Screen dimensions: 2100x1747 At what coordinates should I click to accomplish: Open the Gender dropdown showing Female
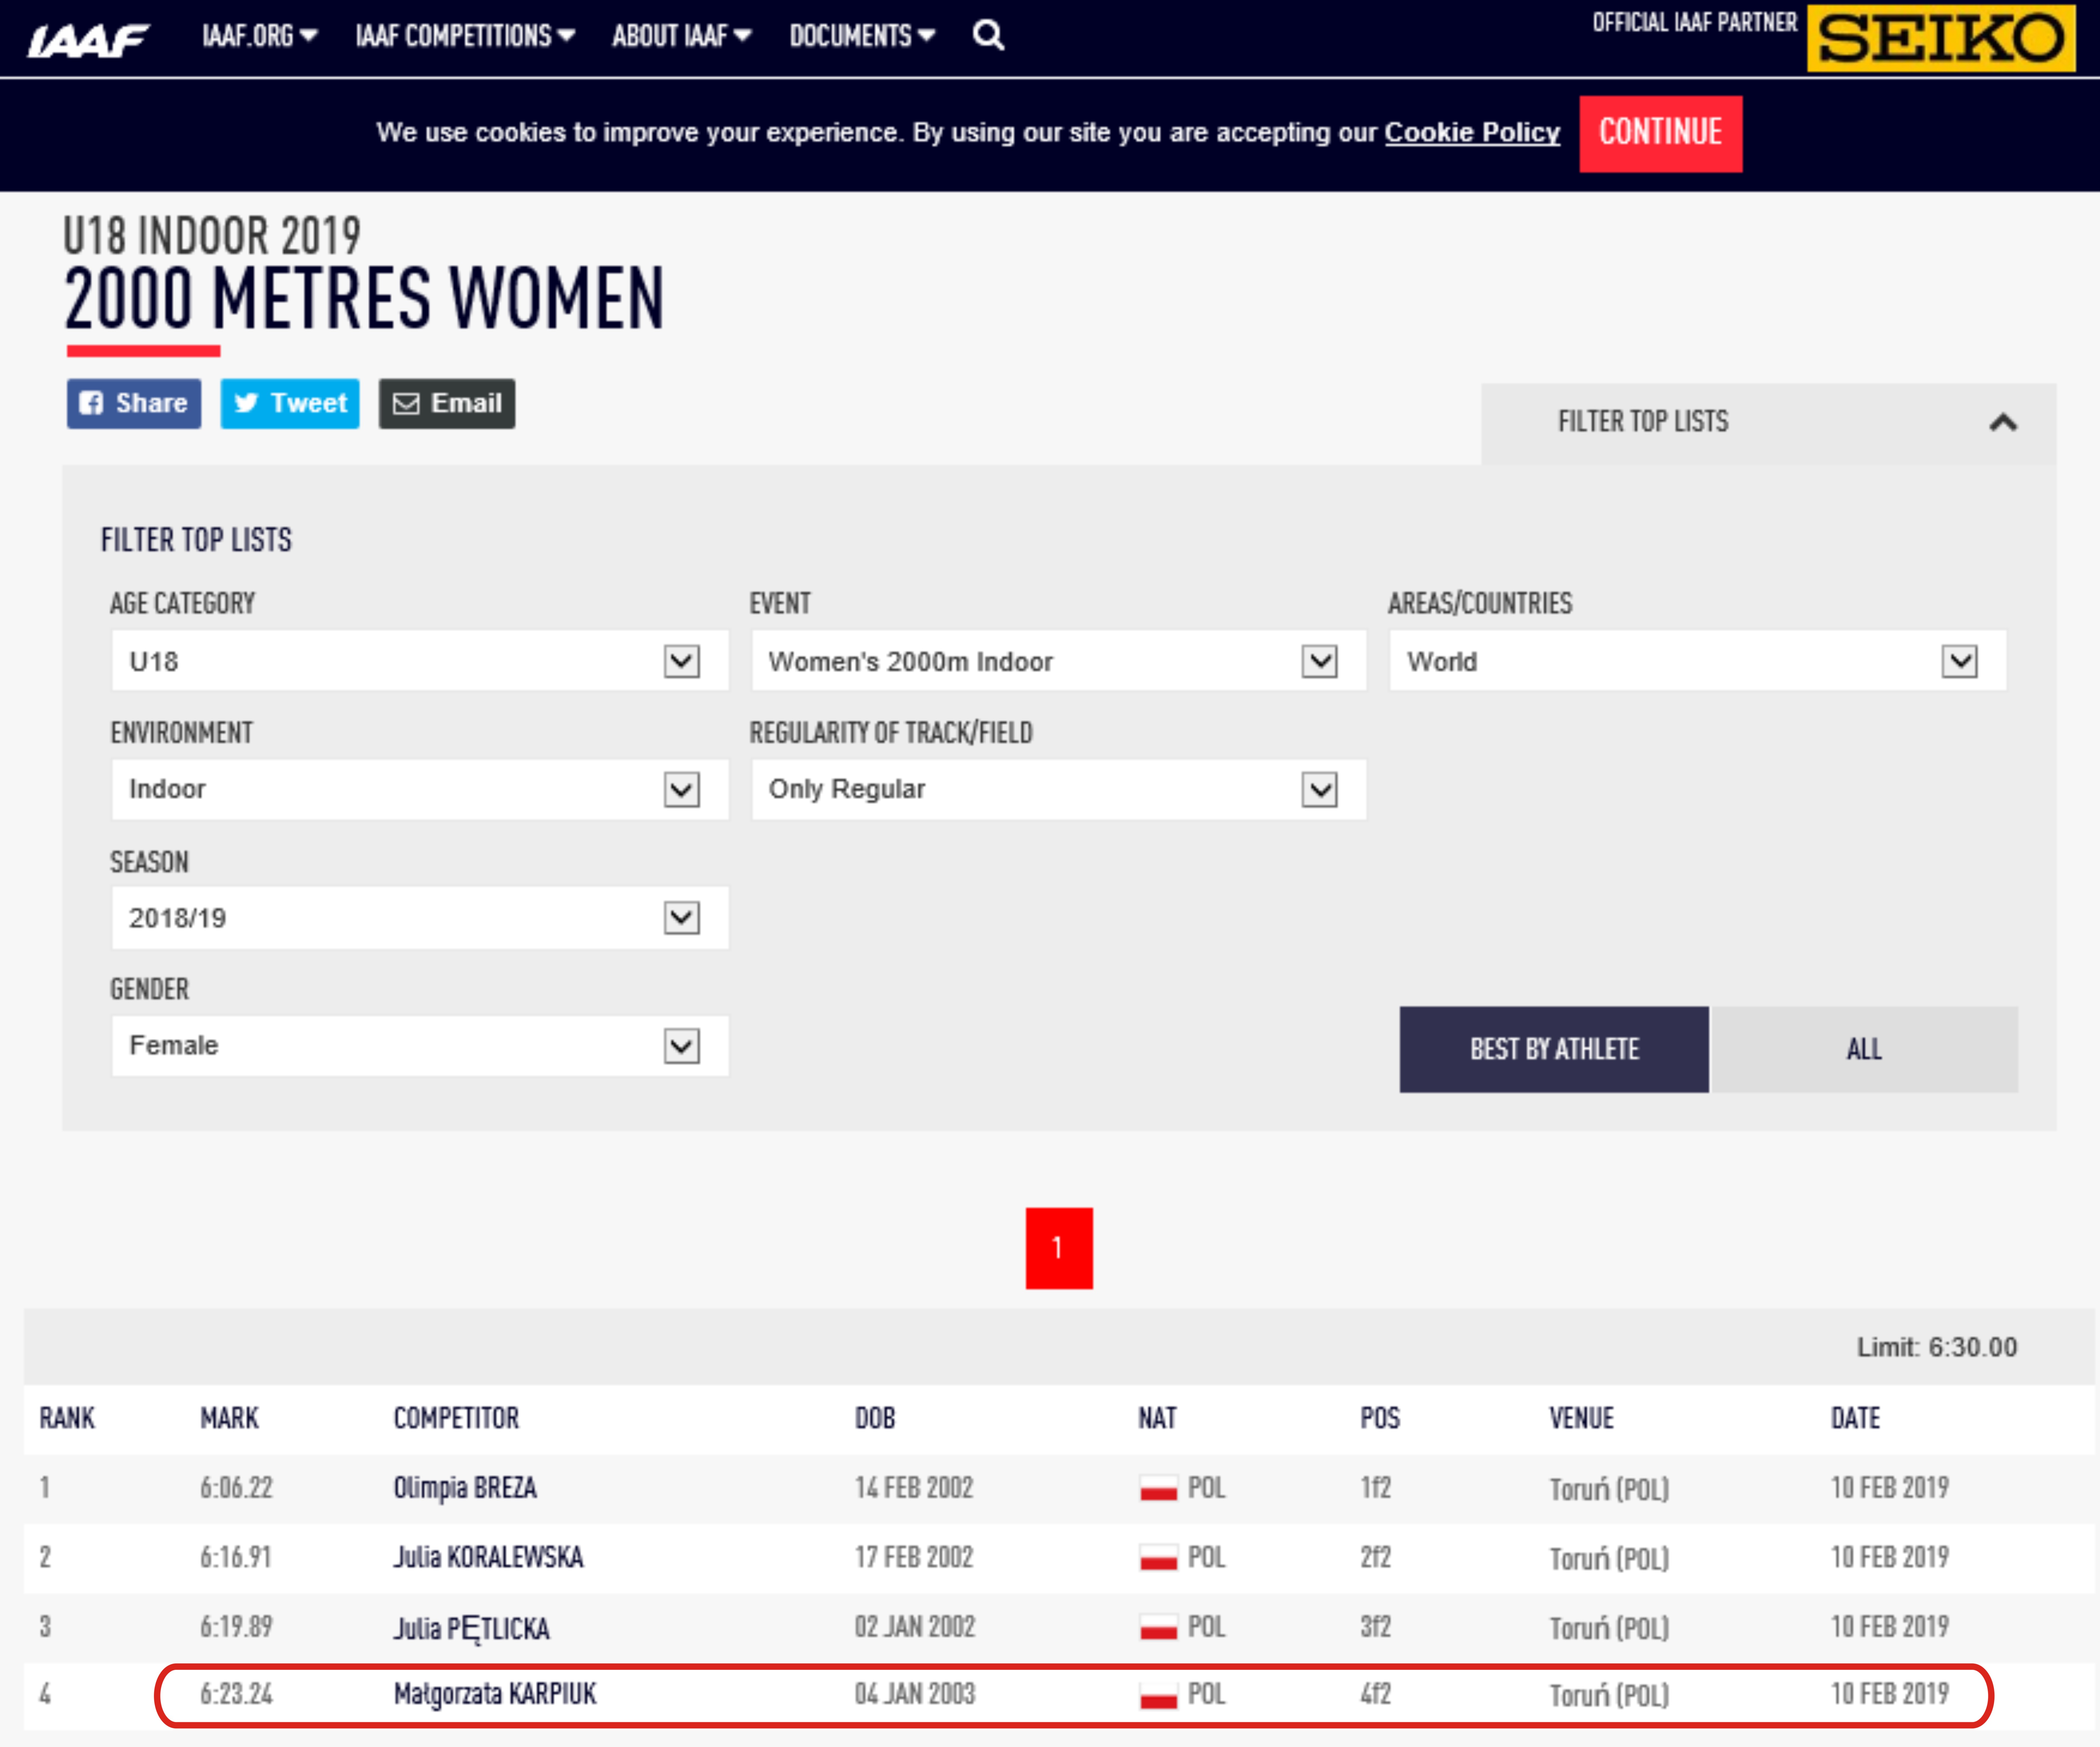click(x=420, y=1046)
